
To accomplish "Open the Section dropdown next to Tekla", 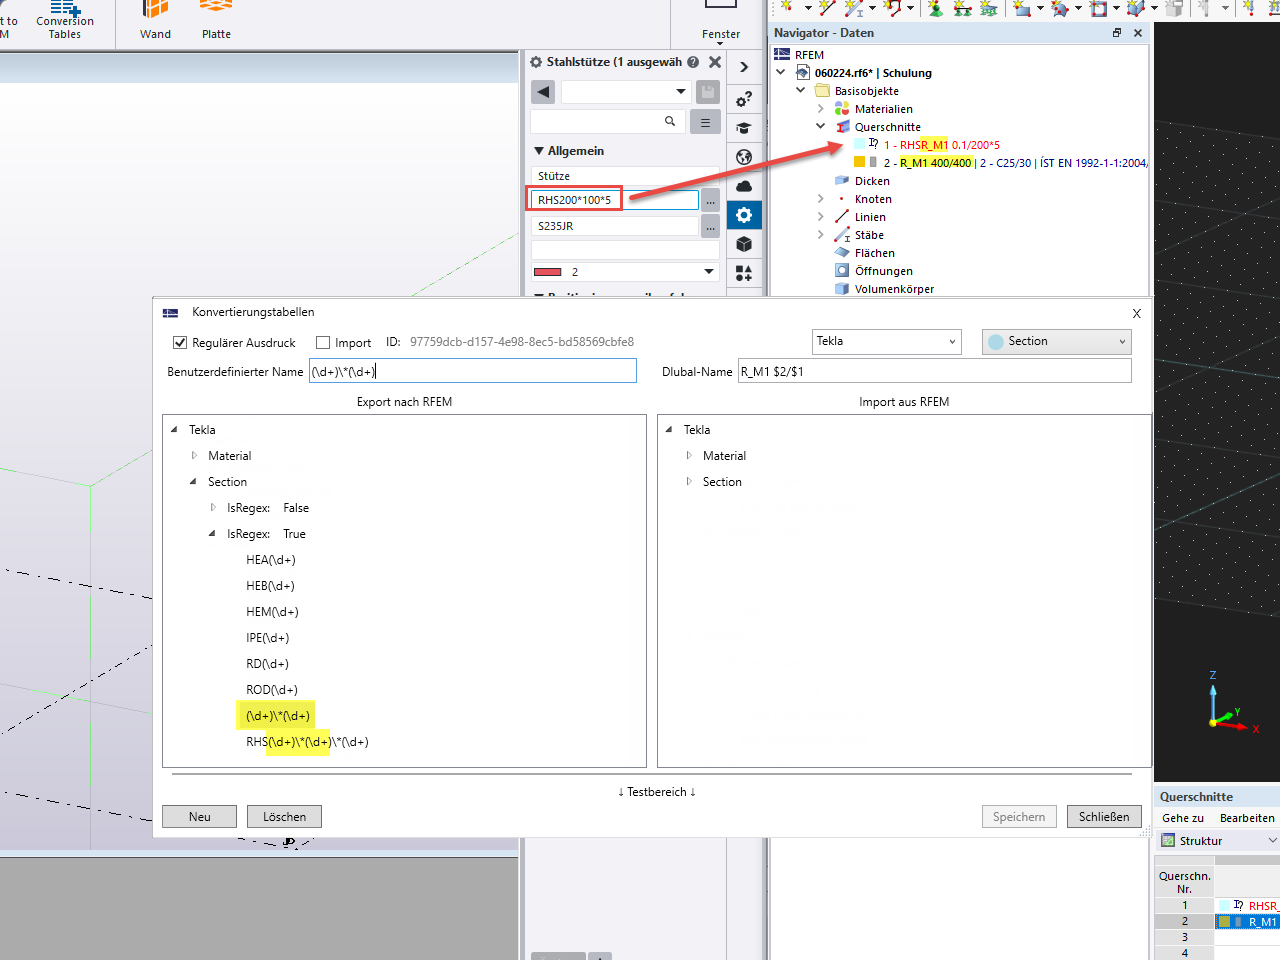I will [1056, 342].
